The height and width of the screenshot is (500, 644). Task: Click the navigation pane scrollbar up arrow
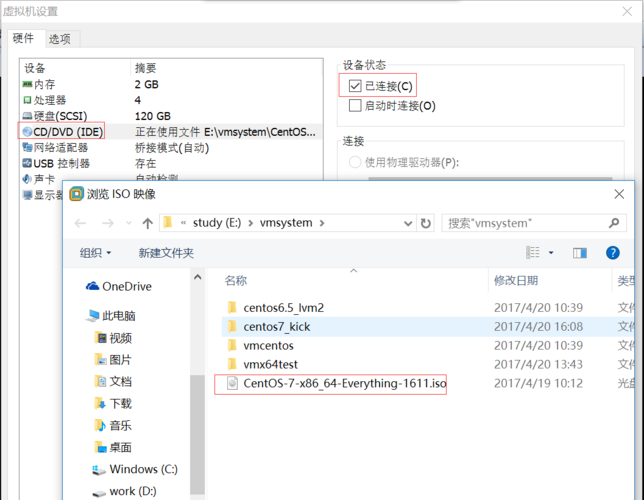tap(198, 277)
